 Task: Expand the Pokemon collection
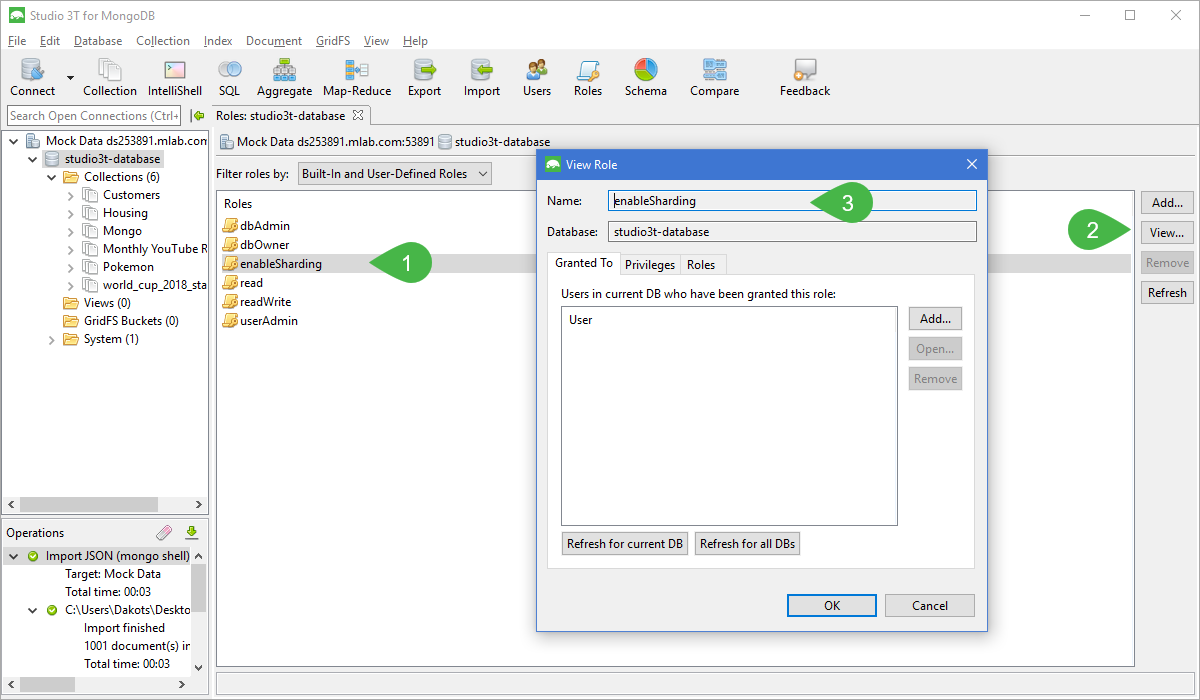(73, 266)
